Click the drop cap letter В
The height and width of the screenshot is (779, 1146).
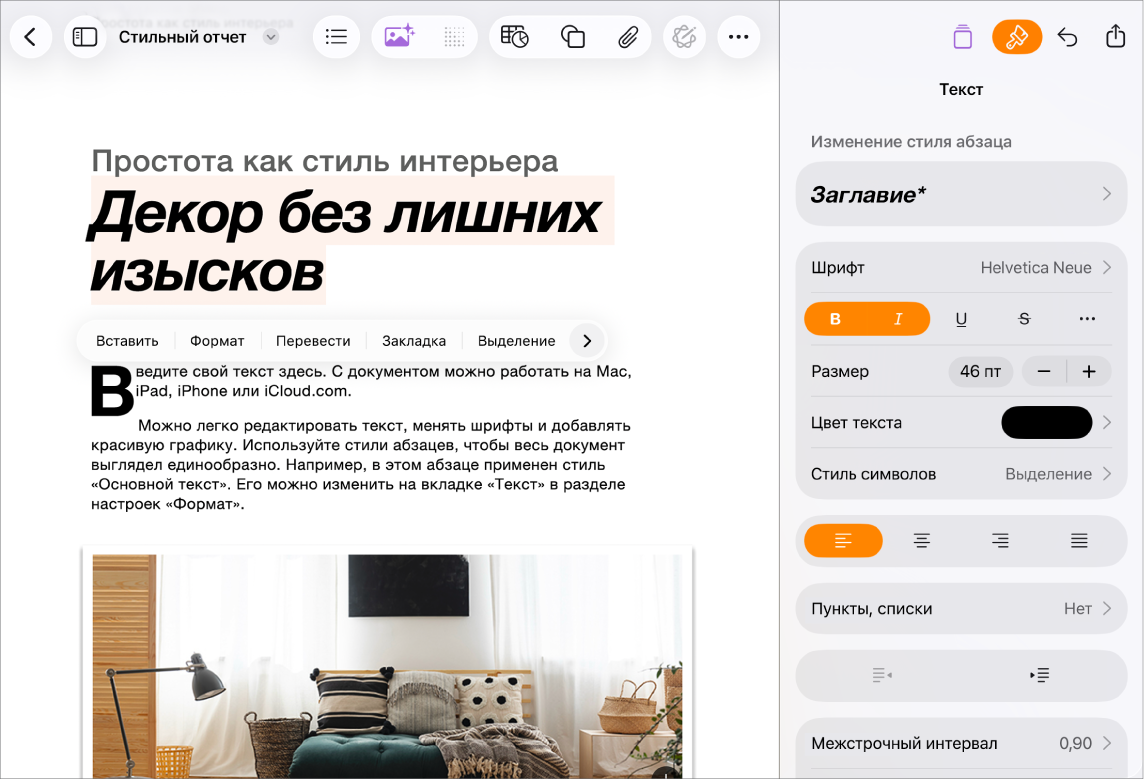(x=112, y=391)
